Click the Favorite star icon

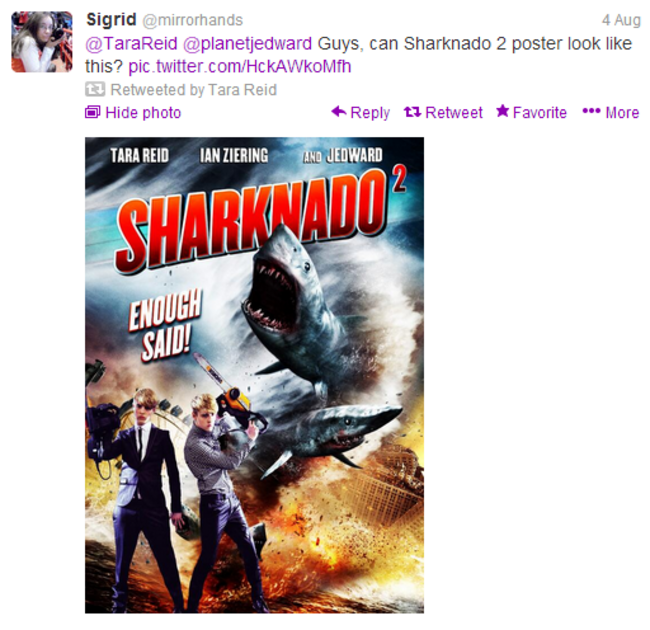tap(502, 111)
